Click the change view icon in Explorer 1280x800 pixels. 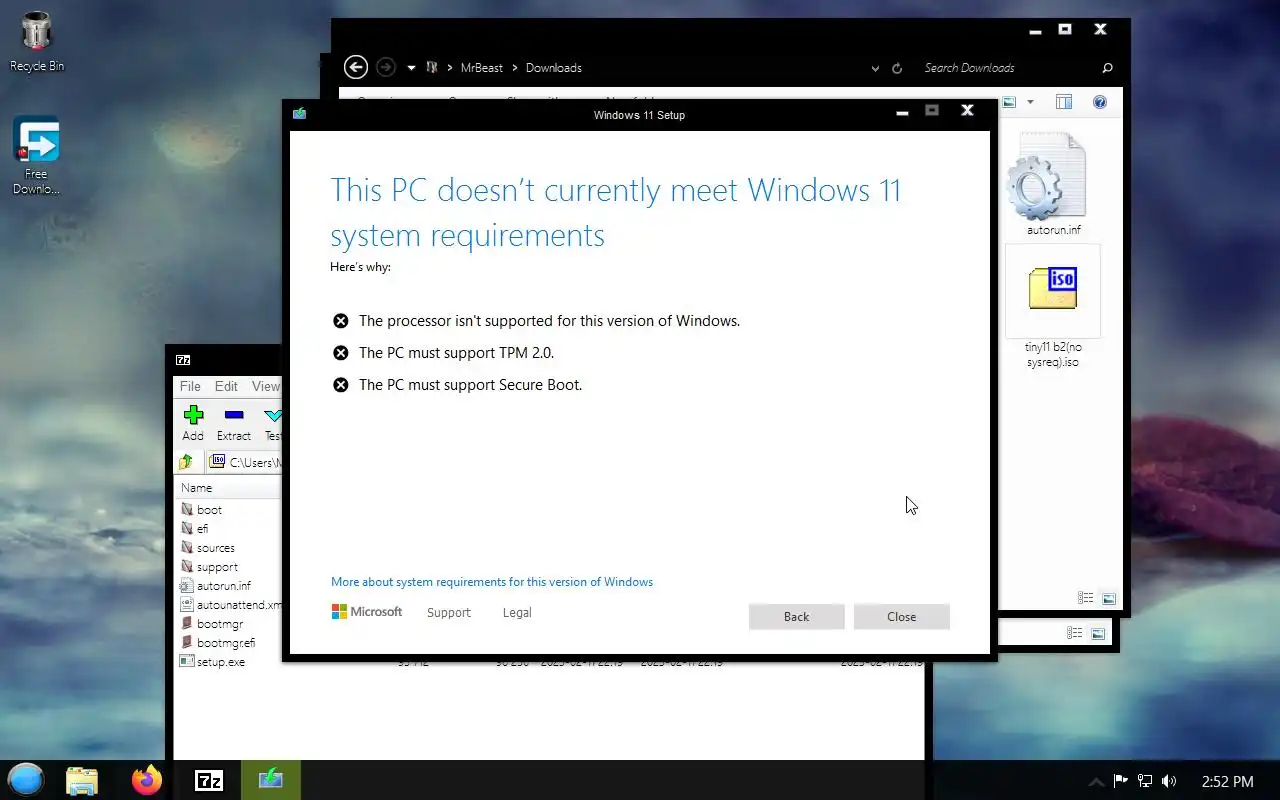pyautogui.click(x=1009, y=102)
